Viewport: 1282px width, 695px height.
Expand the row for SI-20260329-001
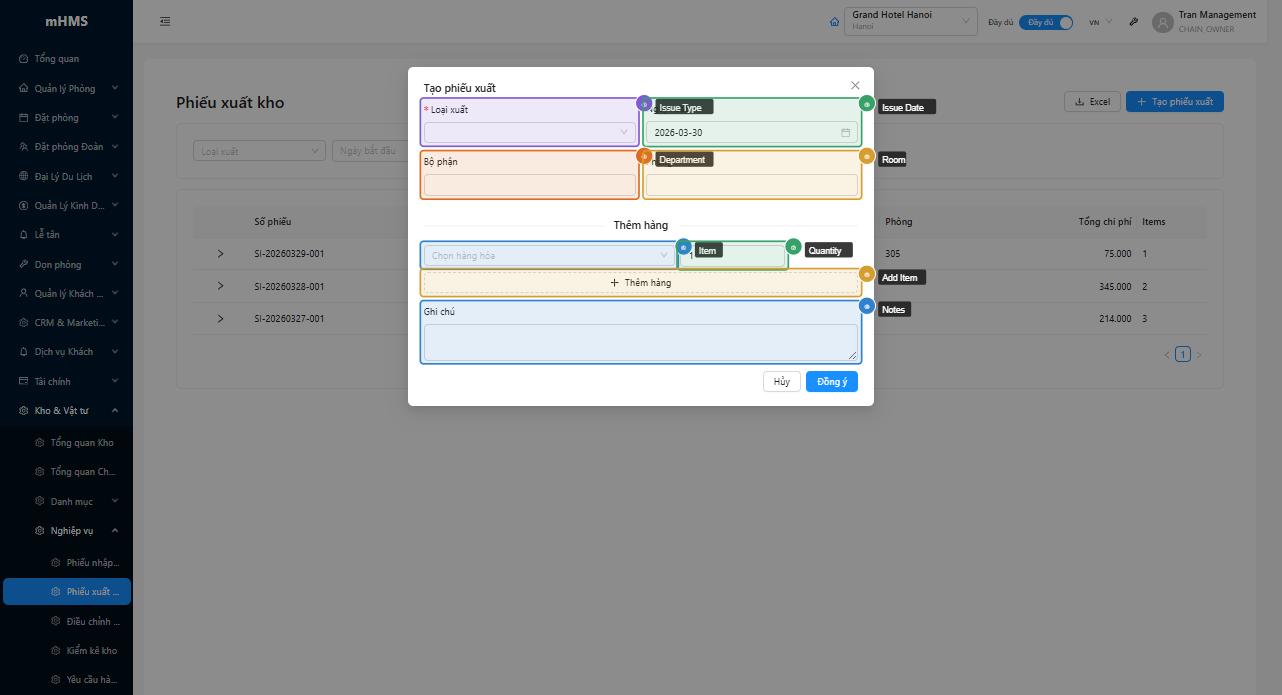tap(221, 254)
